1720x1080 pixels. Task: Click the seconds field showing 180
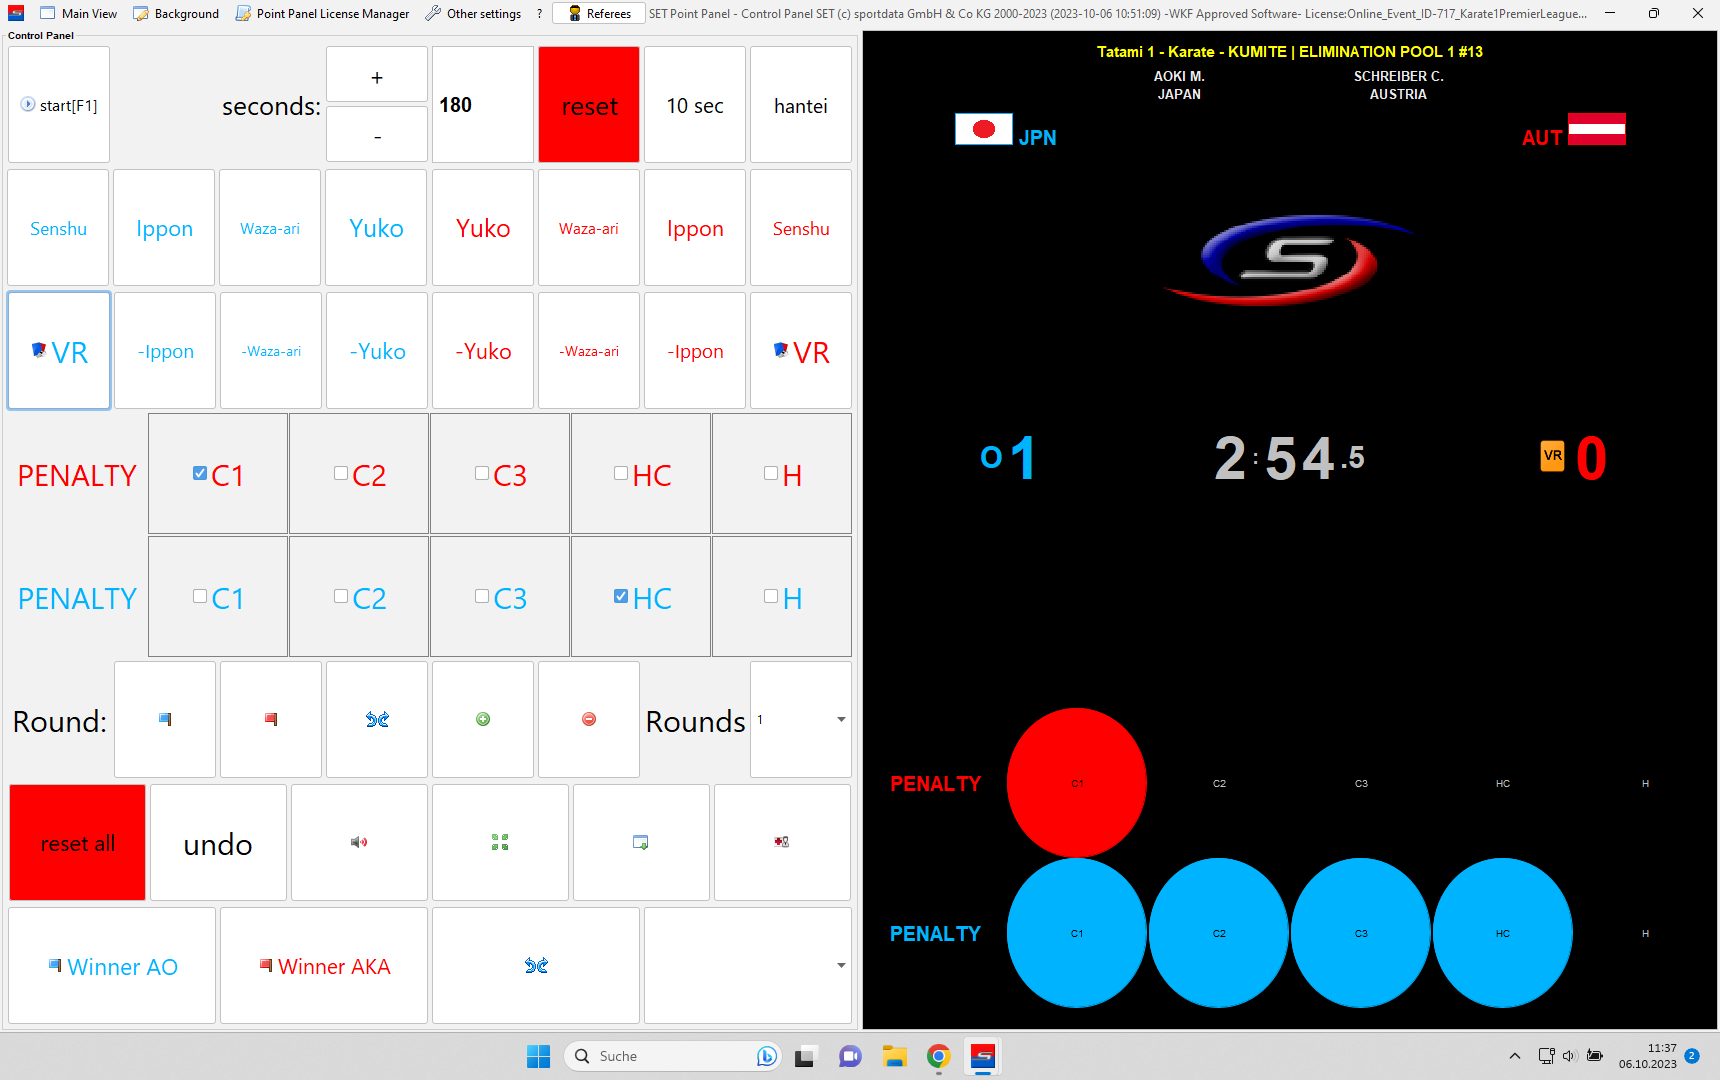[483, 105]
